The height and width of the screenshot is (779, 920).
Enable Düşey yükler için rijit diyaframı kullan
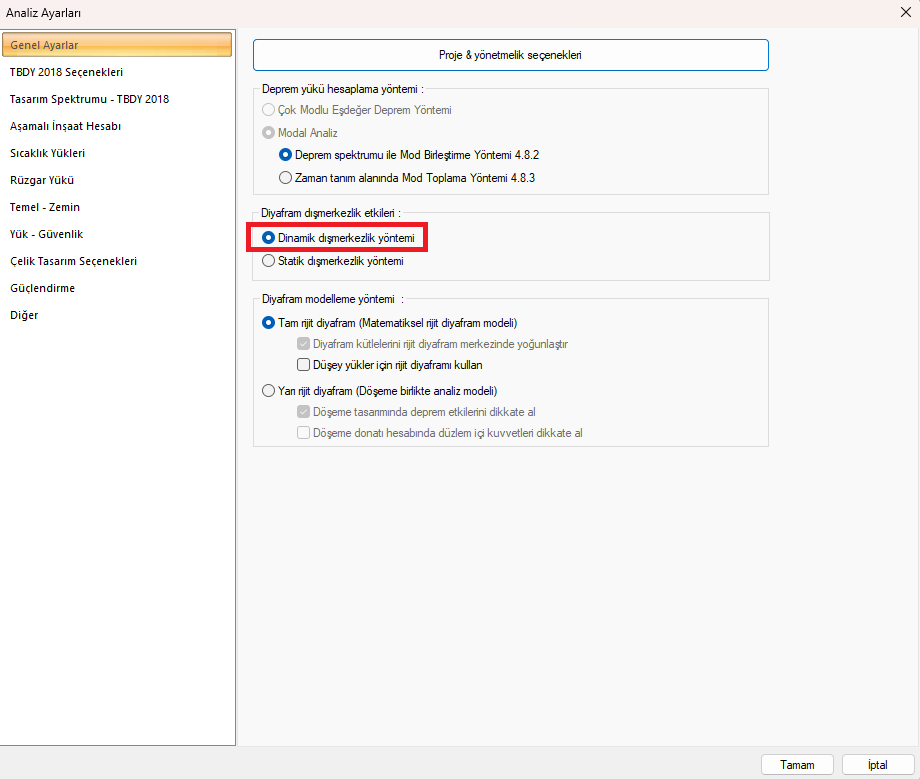tap(304, 365)
